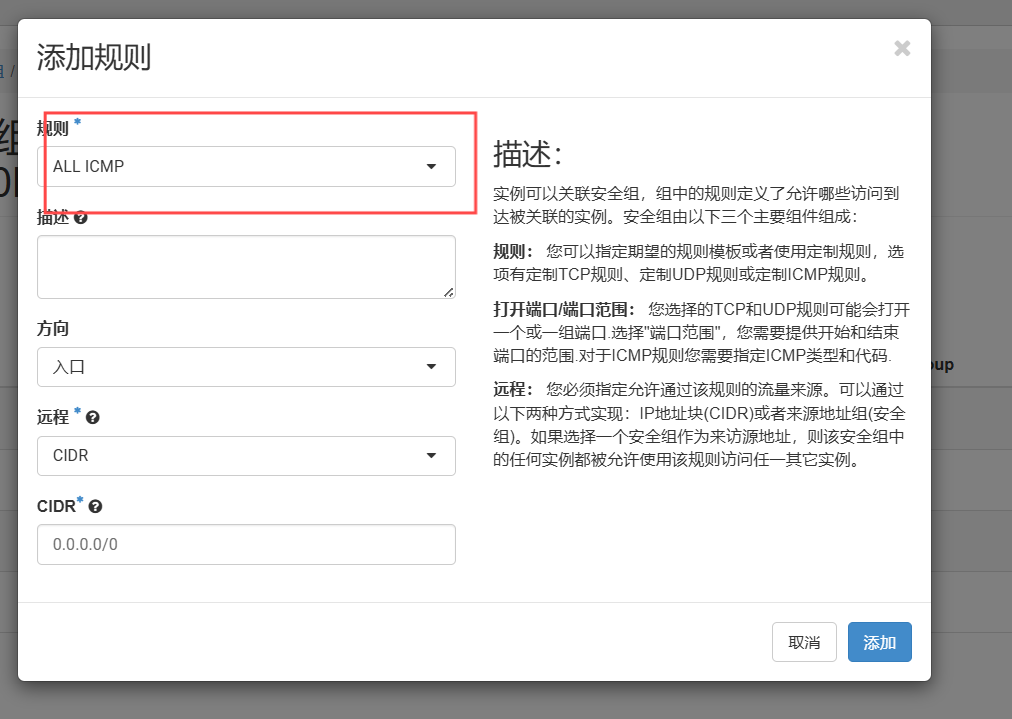Click the 规则 field label above dropdown
Image resolution: width=1012 pixels, height=719 pixels.
(x=53, y=128)
